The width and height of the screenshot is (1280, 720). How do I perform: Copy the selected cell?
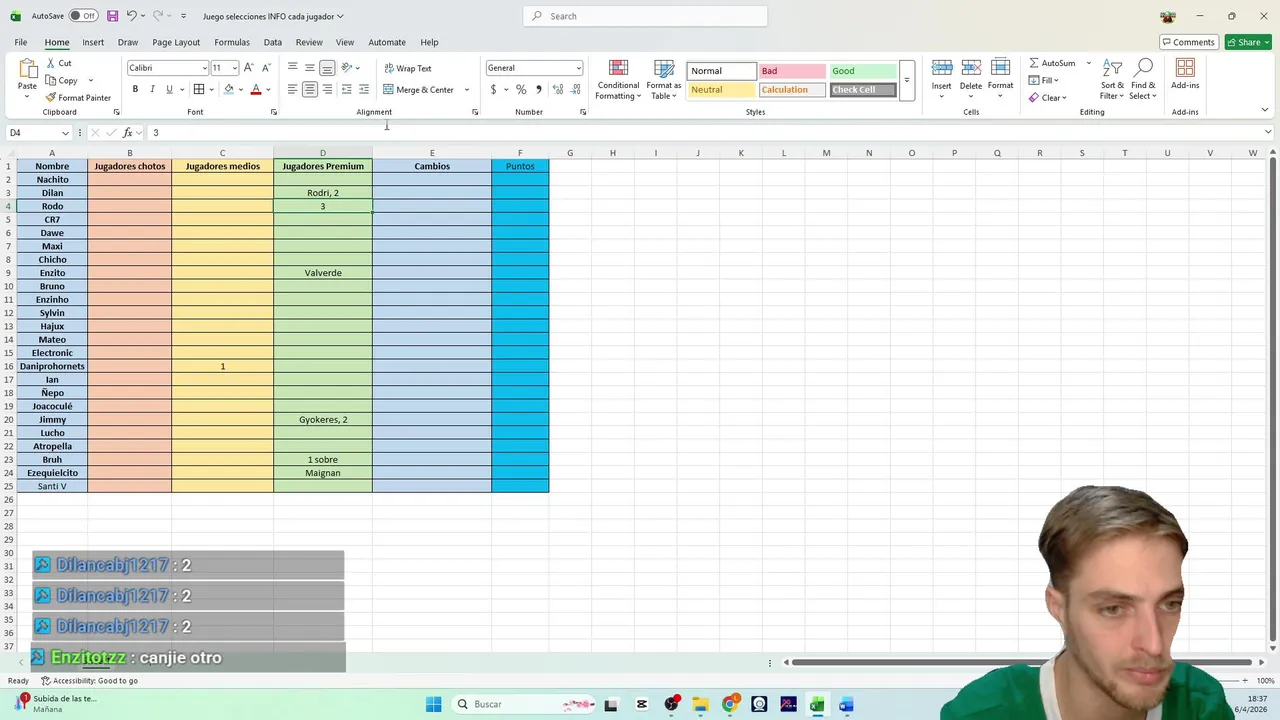61,80
